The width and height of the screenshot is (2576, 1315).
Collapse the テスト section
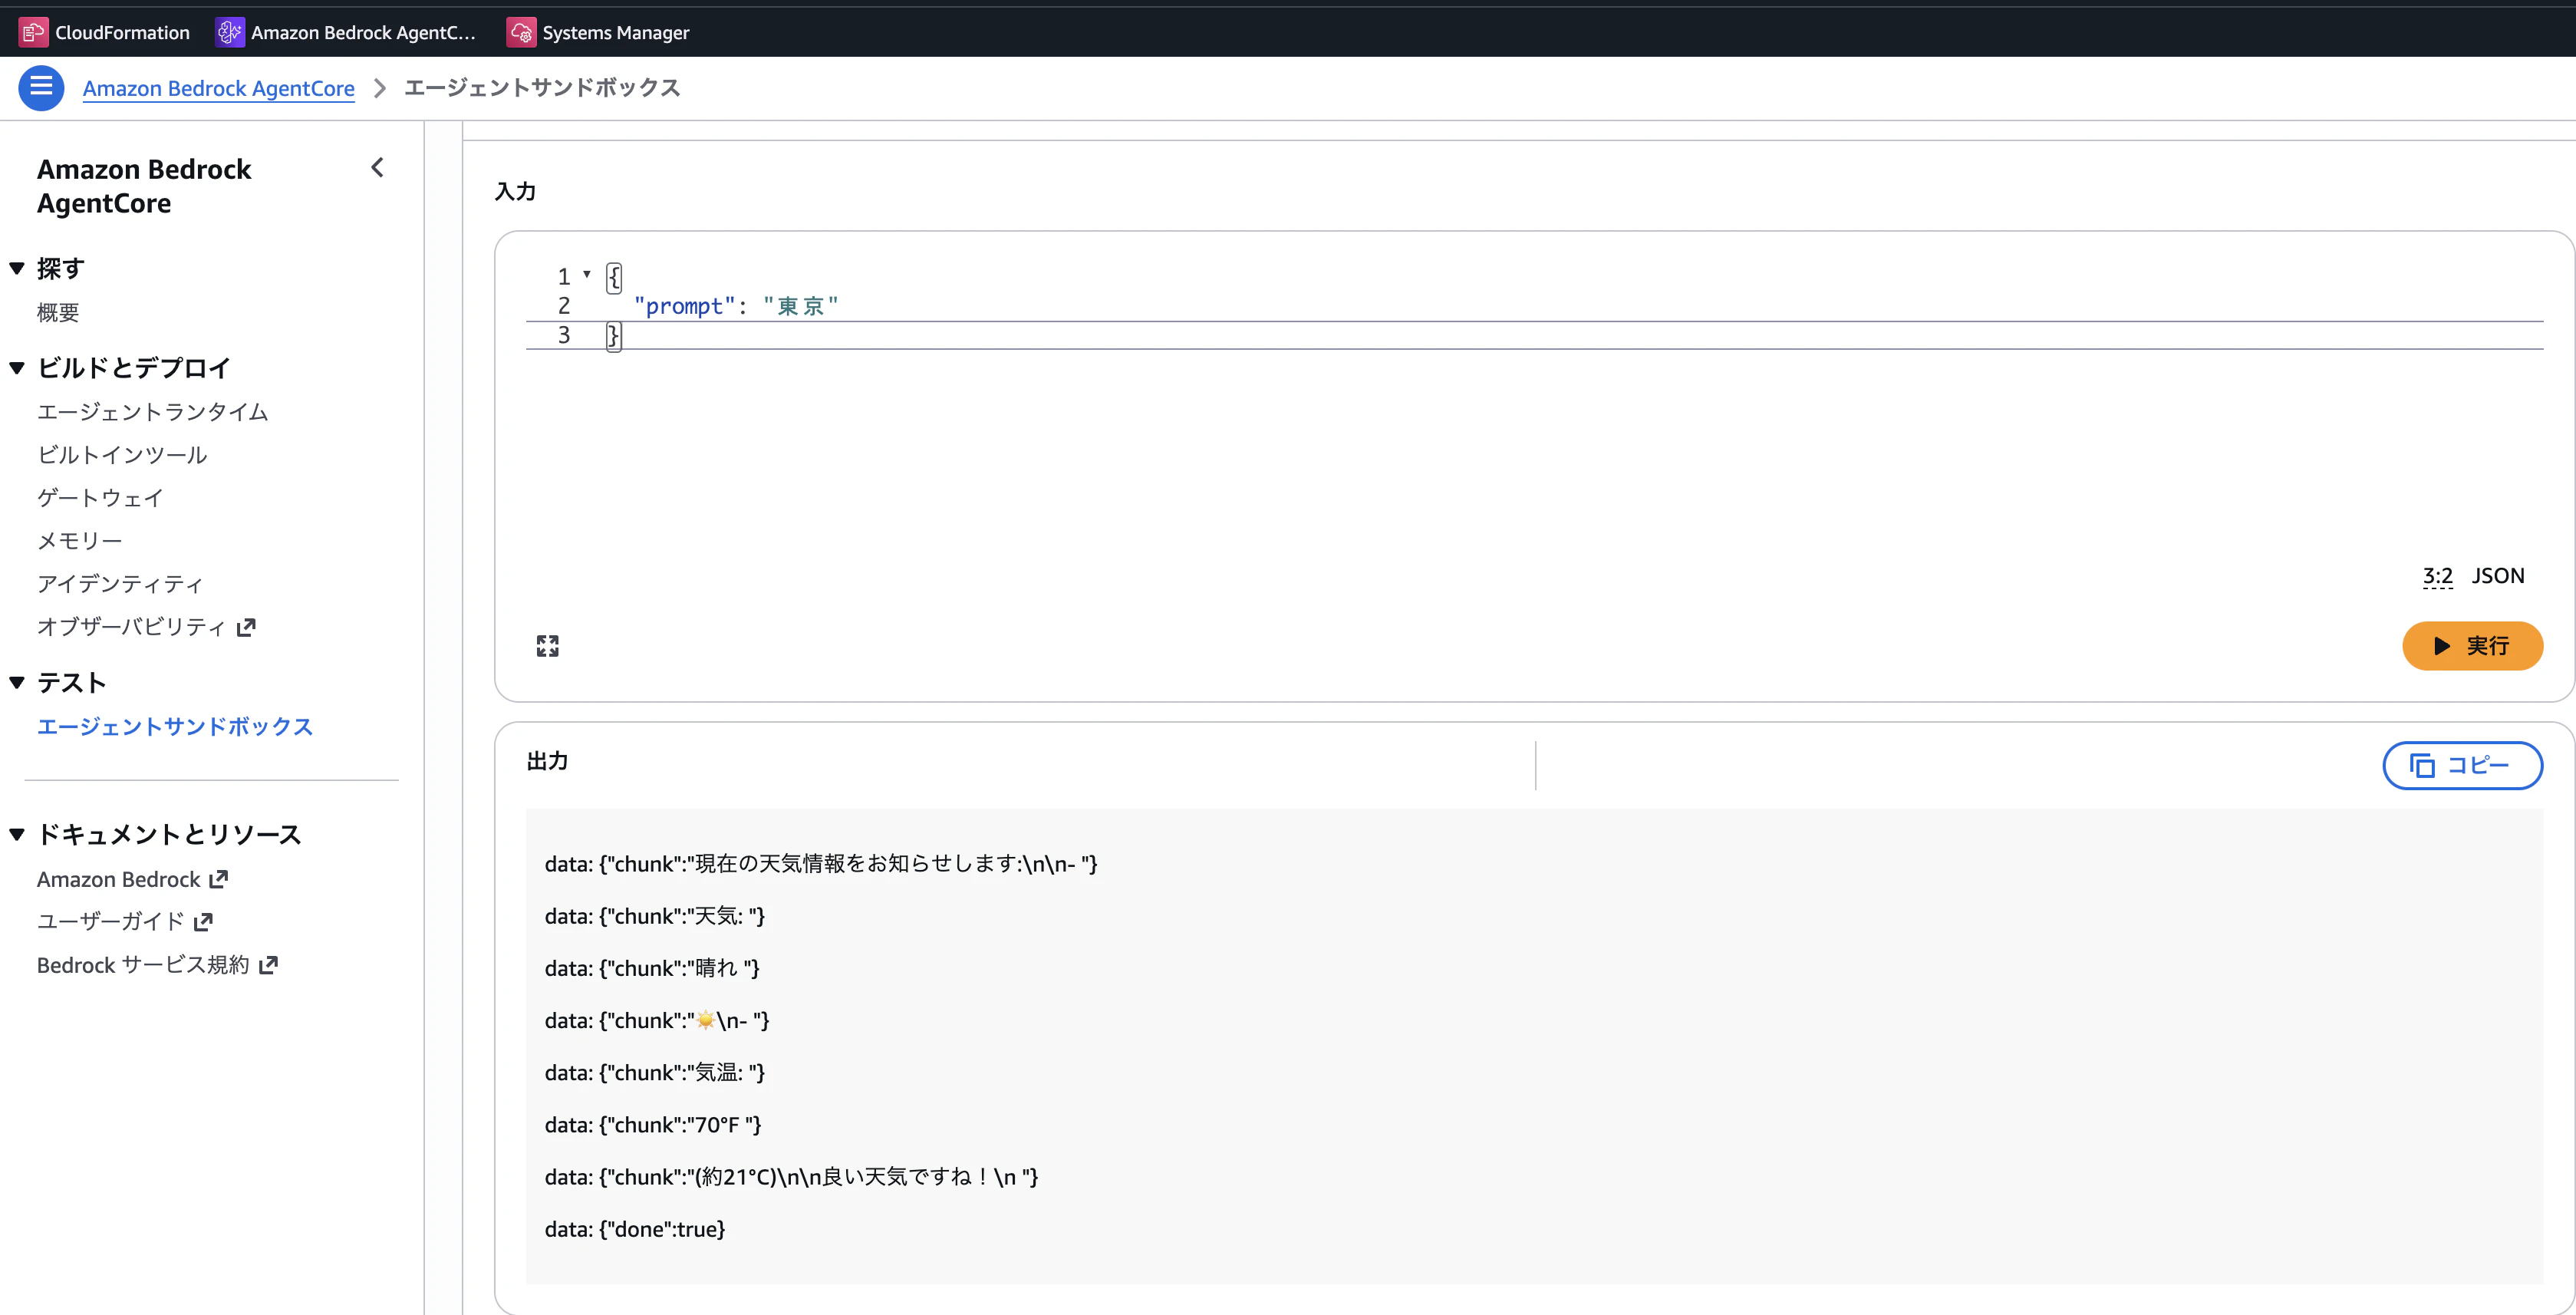[17, 683]
